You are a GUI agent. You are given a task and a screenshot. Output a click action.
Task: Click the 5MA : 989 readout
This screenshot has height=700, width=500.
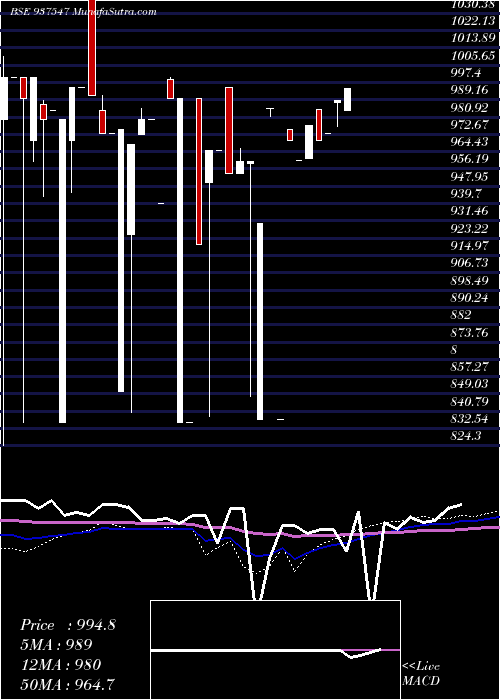(x=56, y=645)
